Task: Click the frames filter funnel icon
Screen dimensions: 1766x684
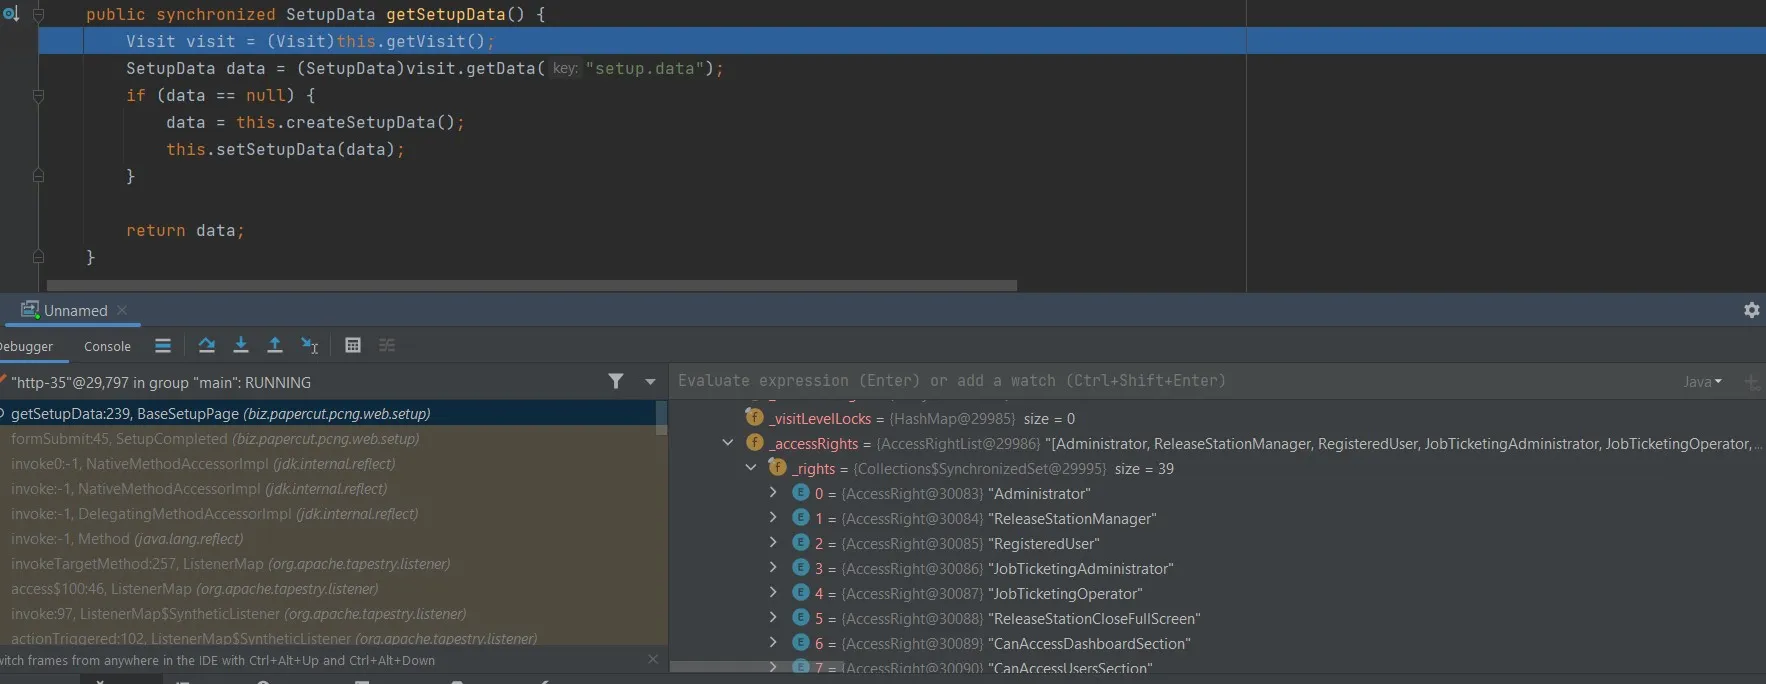Action: point(616,381)
